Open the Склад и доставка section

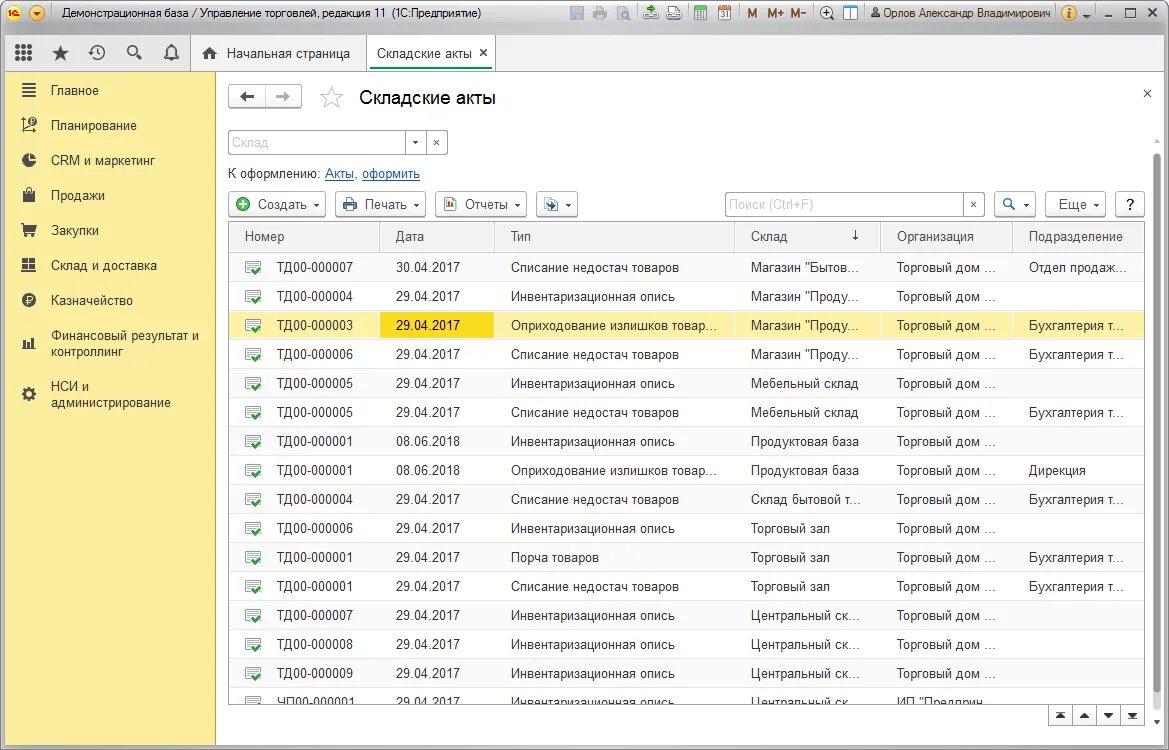[x=104, y=265]
